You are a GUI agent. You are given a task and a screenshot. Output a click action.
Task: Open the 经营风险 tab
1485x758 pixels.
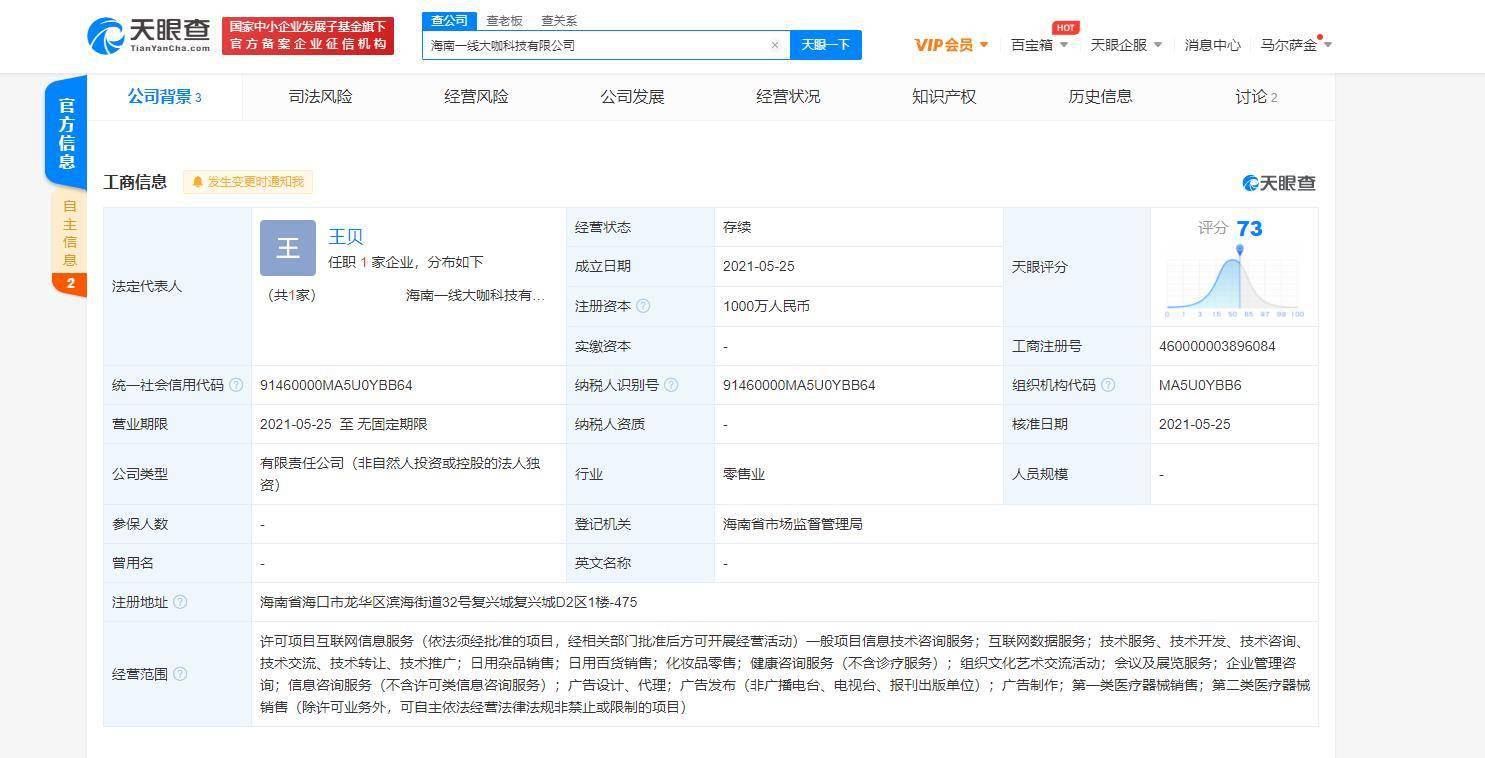tap(476, 97)
